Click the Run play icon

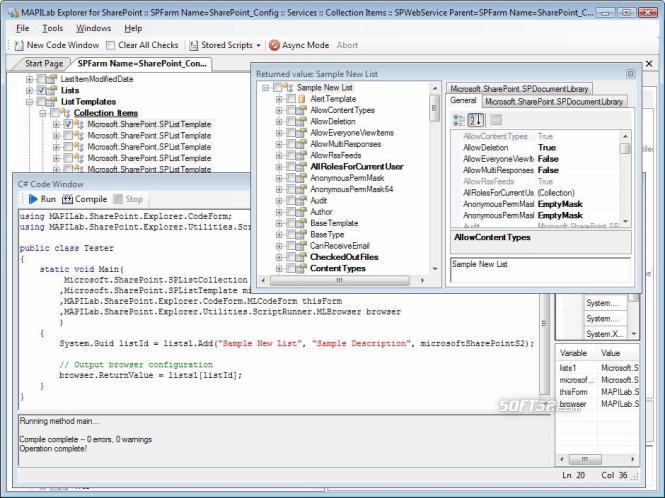33,199
